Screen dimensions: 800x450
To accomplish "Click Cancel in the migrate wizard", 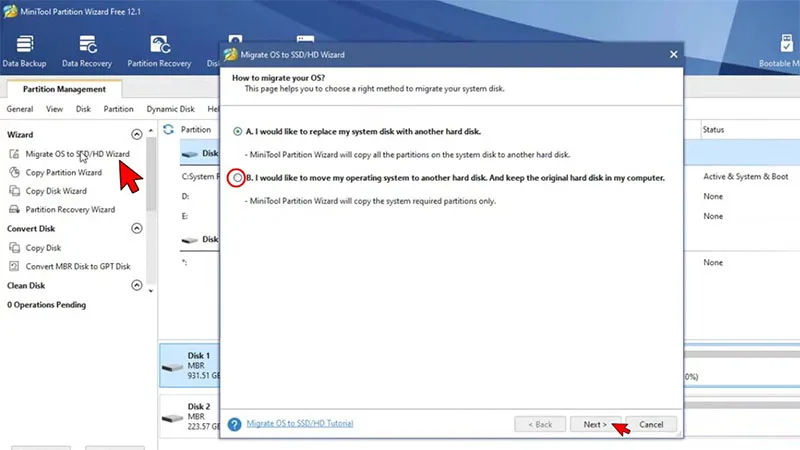I will tap(651, 424).
